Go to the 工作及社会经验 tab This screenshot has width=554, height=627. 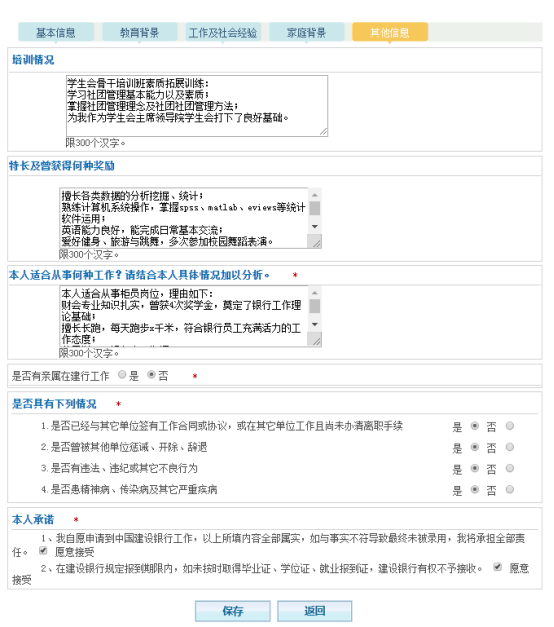pos(223,32)
